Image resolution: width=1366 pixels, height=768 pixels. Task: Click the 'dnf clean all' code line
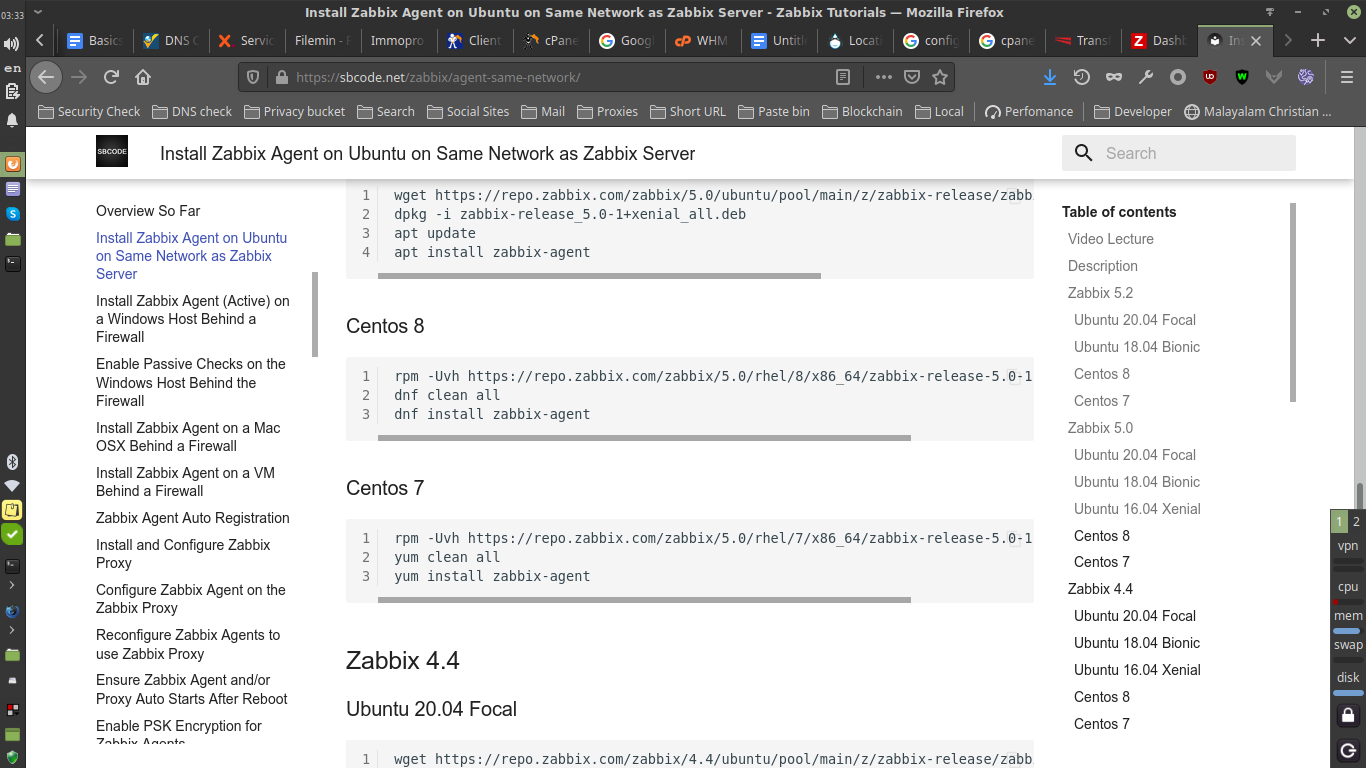point(447,395)
